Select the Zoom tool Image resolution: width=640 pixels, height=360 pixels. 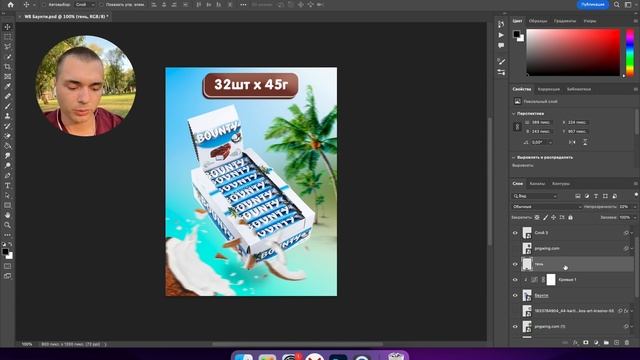[x=7, y=225]
